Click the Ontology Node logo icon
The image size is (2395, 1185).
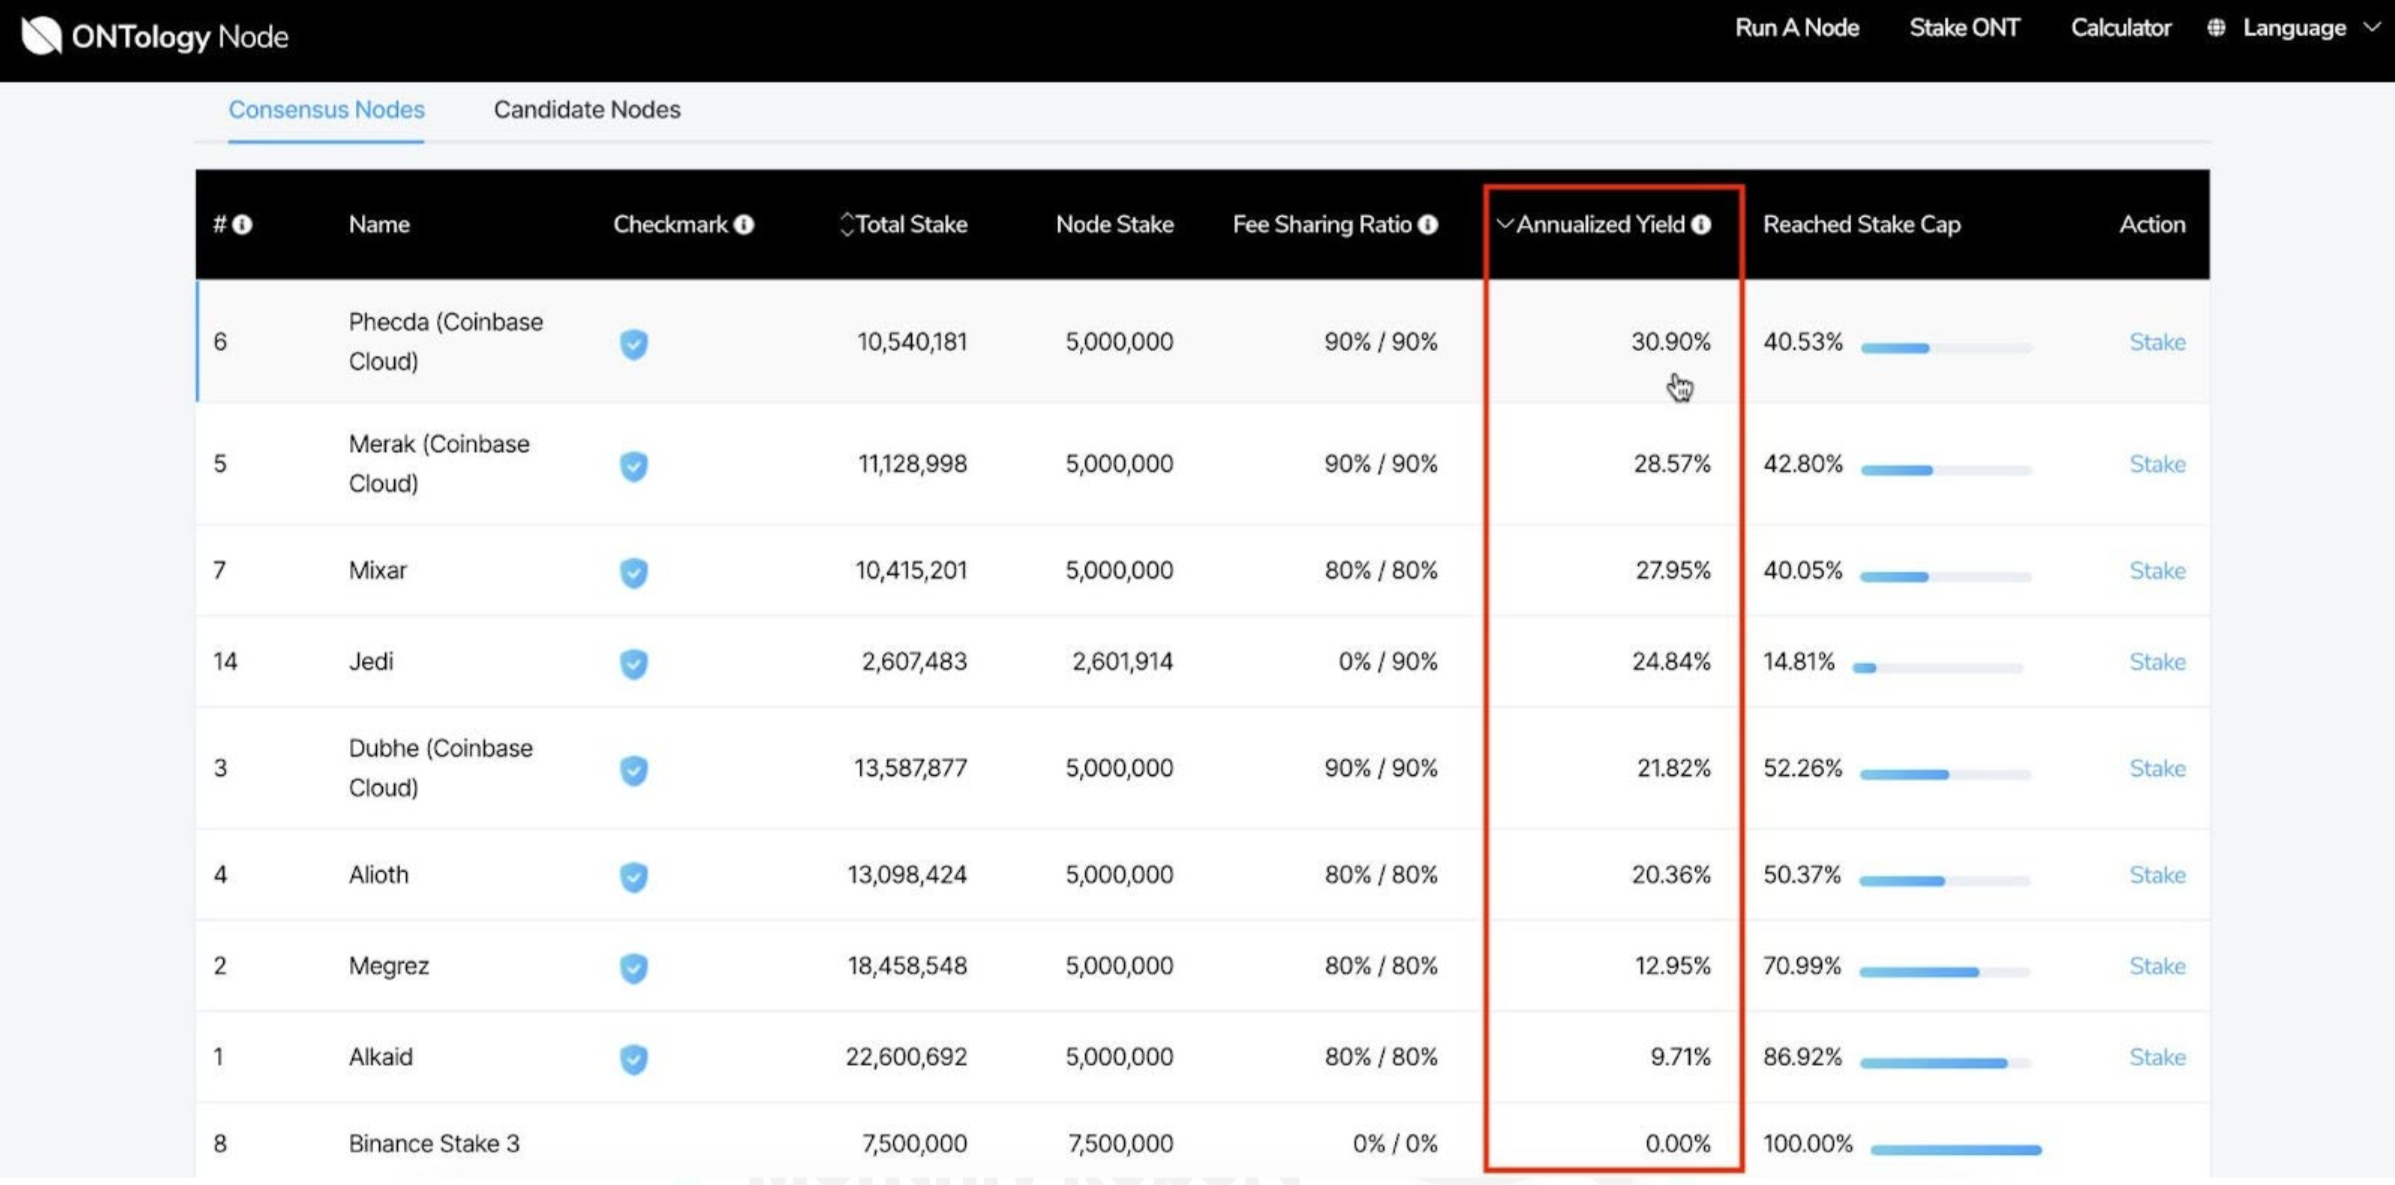point(41,36)
